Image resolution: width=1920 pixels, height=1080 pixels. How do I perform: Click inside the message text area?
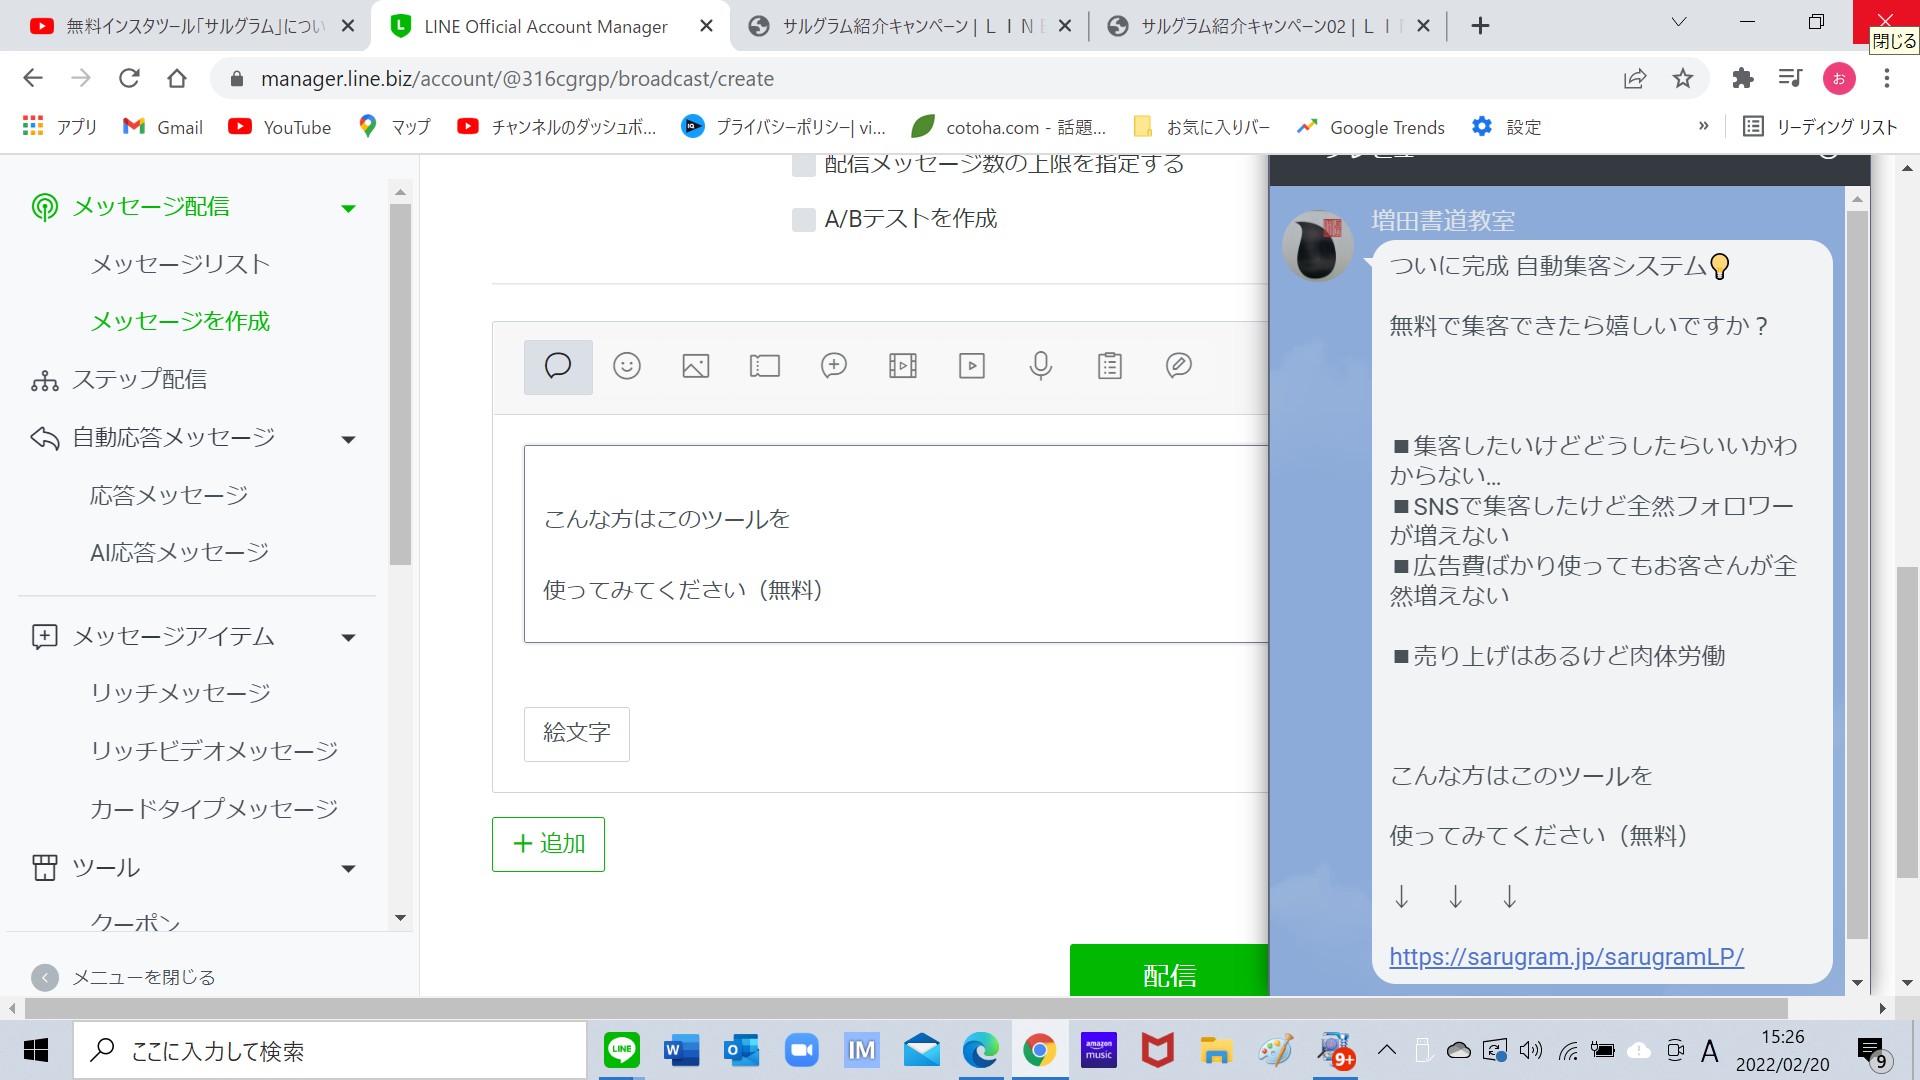click(896, 544)
